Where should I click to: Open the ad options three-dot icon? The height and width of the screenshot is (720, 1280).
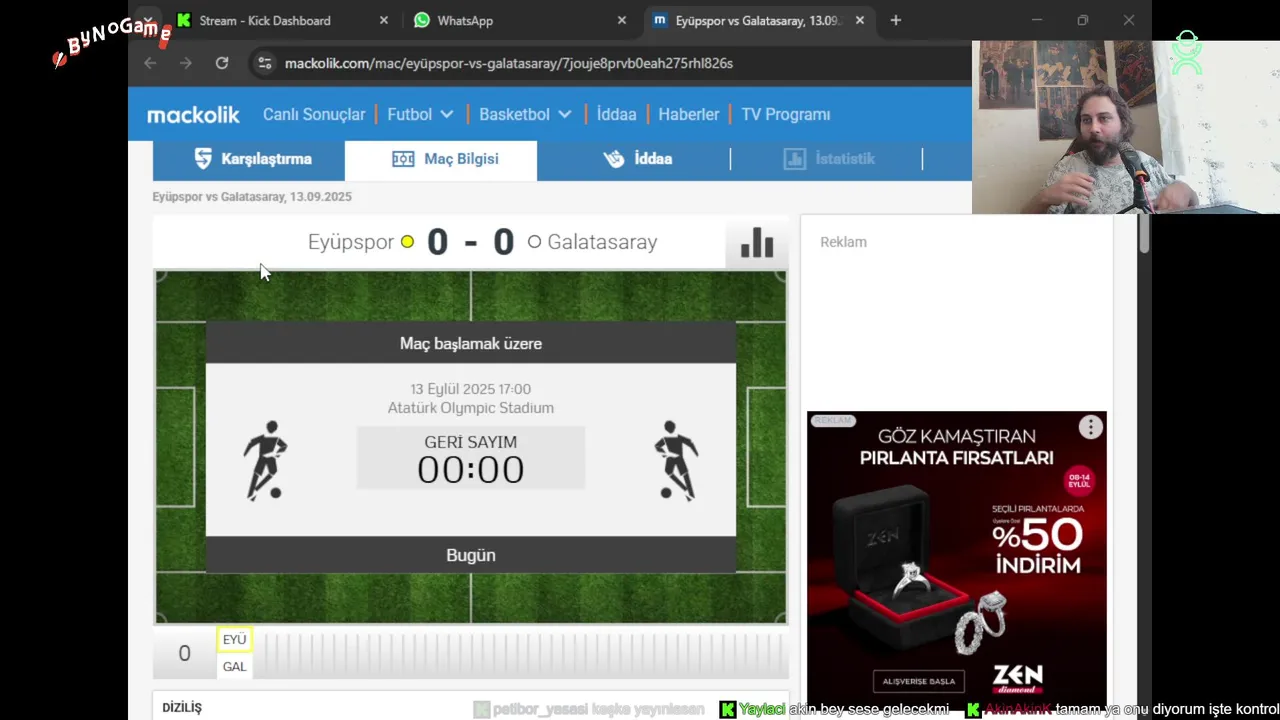(x=1090, y=428)
